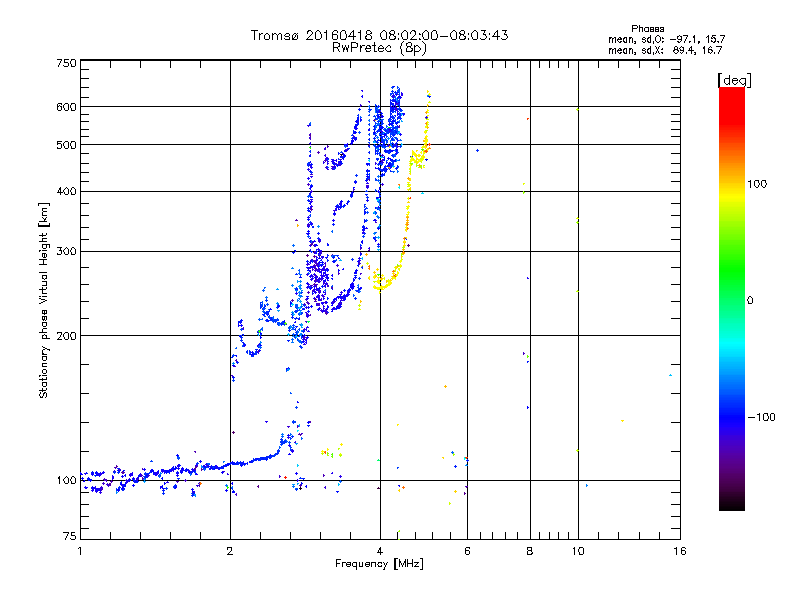Click the "[deg]" colorbar unit label

[x=734, y=80]
